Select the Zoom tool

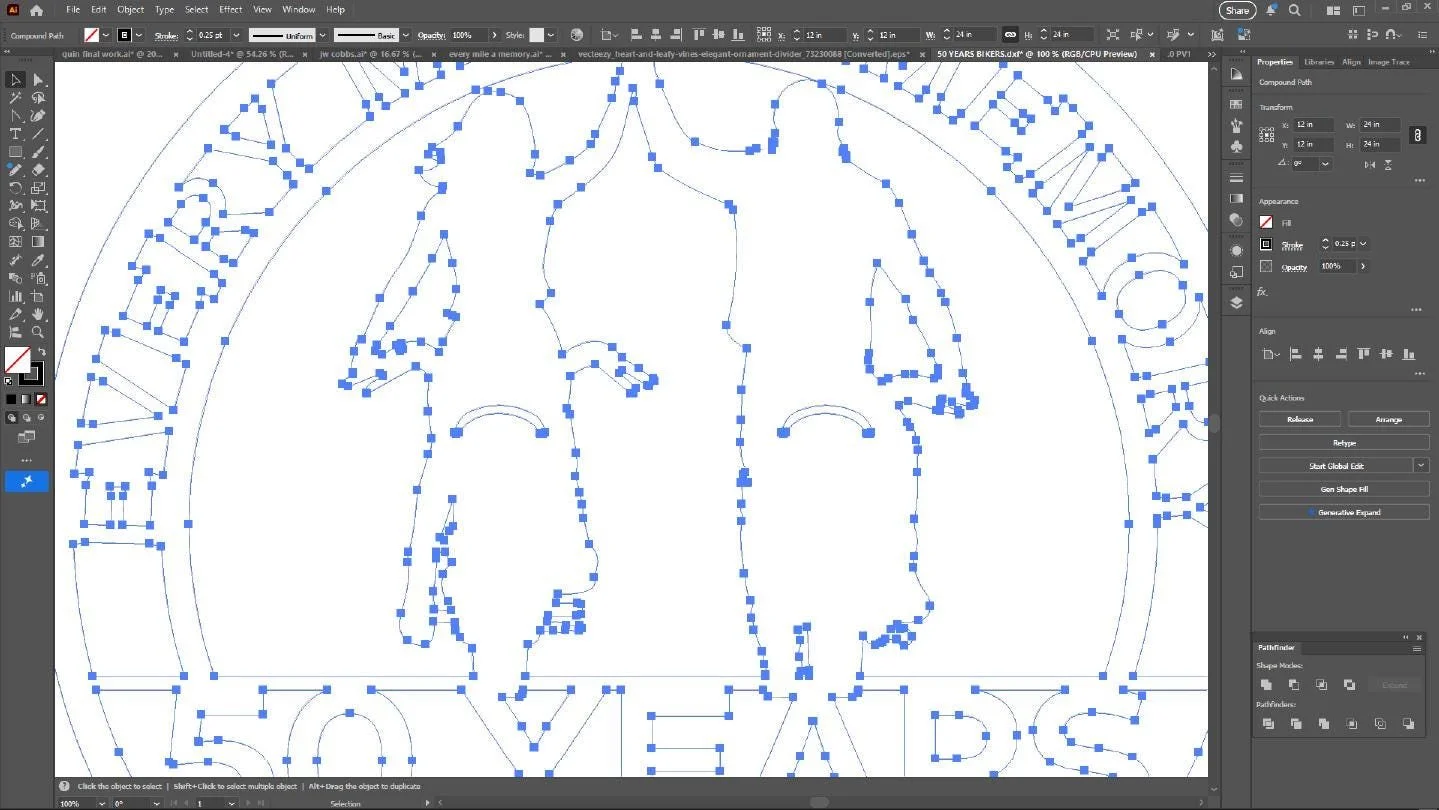click(x=38, y=332)
